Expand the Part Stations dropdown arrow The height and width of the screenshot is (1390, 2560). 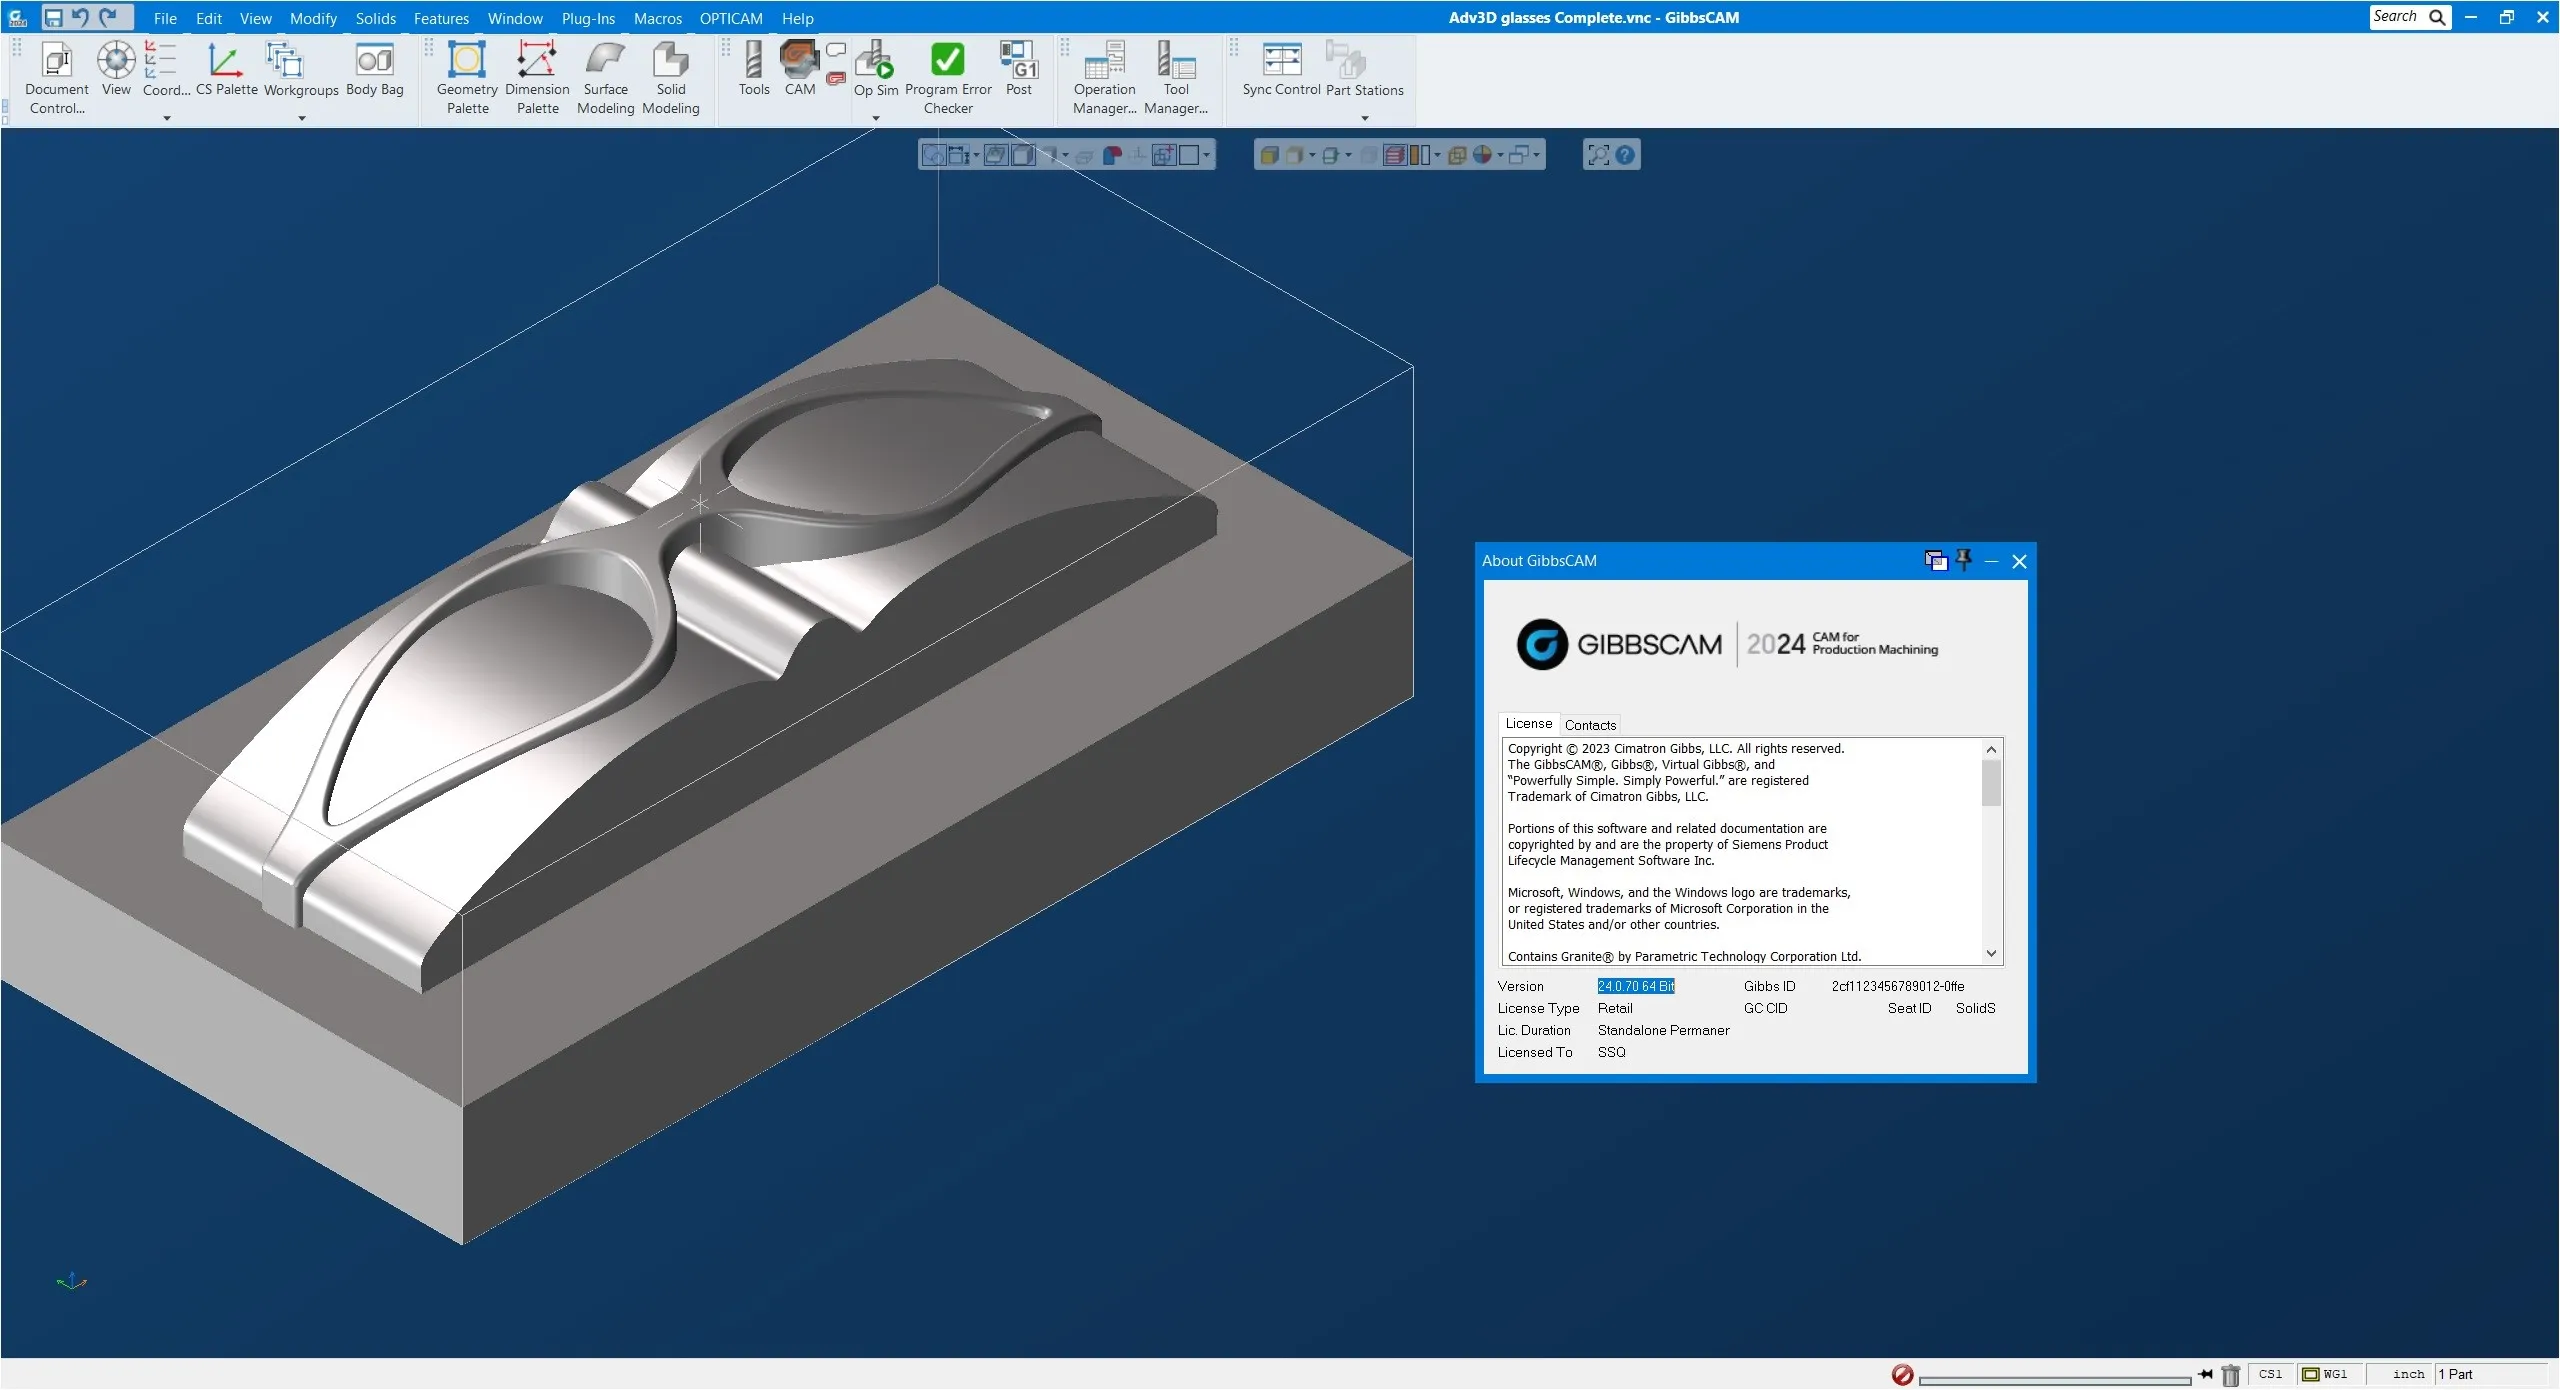click(1364, 118)
